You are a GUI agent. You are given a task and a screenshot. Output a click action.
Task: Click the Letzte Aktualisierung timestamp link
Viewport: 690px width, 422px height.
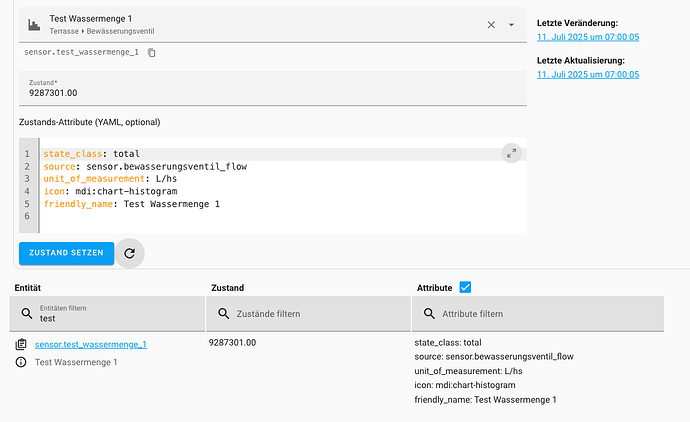588,74
